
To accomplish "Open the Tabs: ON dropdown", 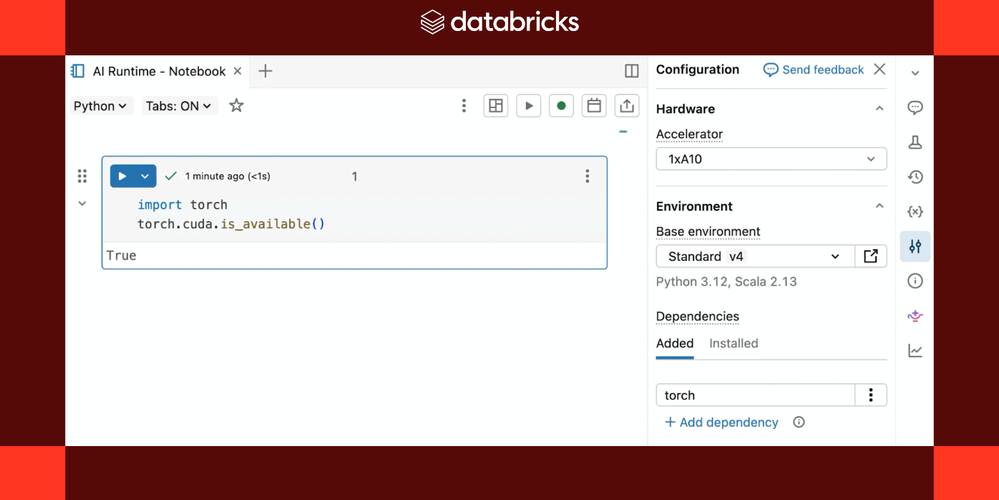I will (178, 106).
